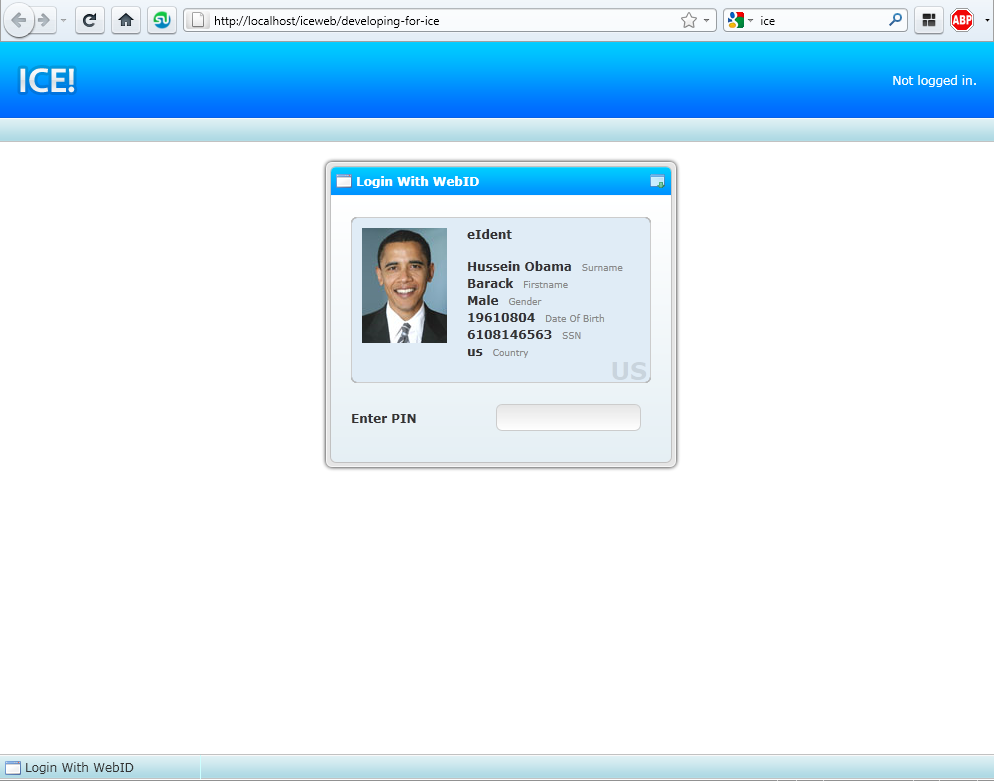The image size is (994, 781).
Task: Bookmark the page with the star icon
Action: (688, 20)
